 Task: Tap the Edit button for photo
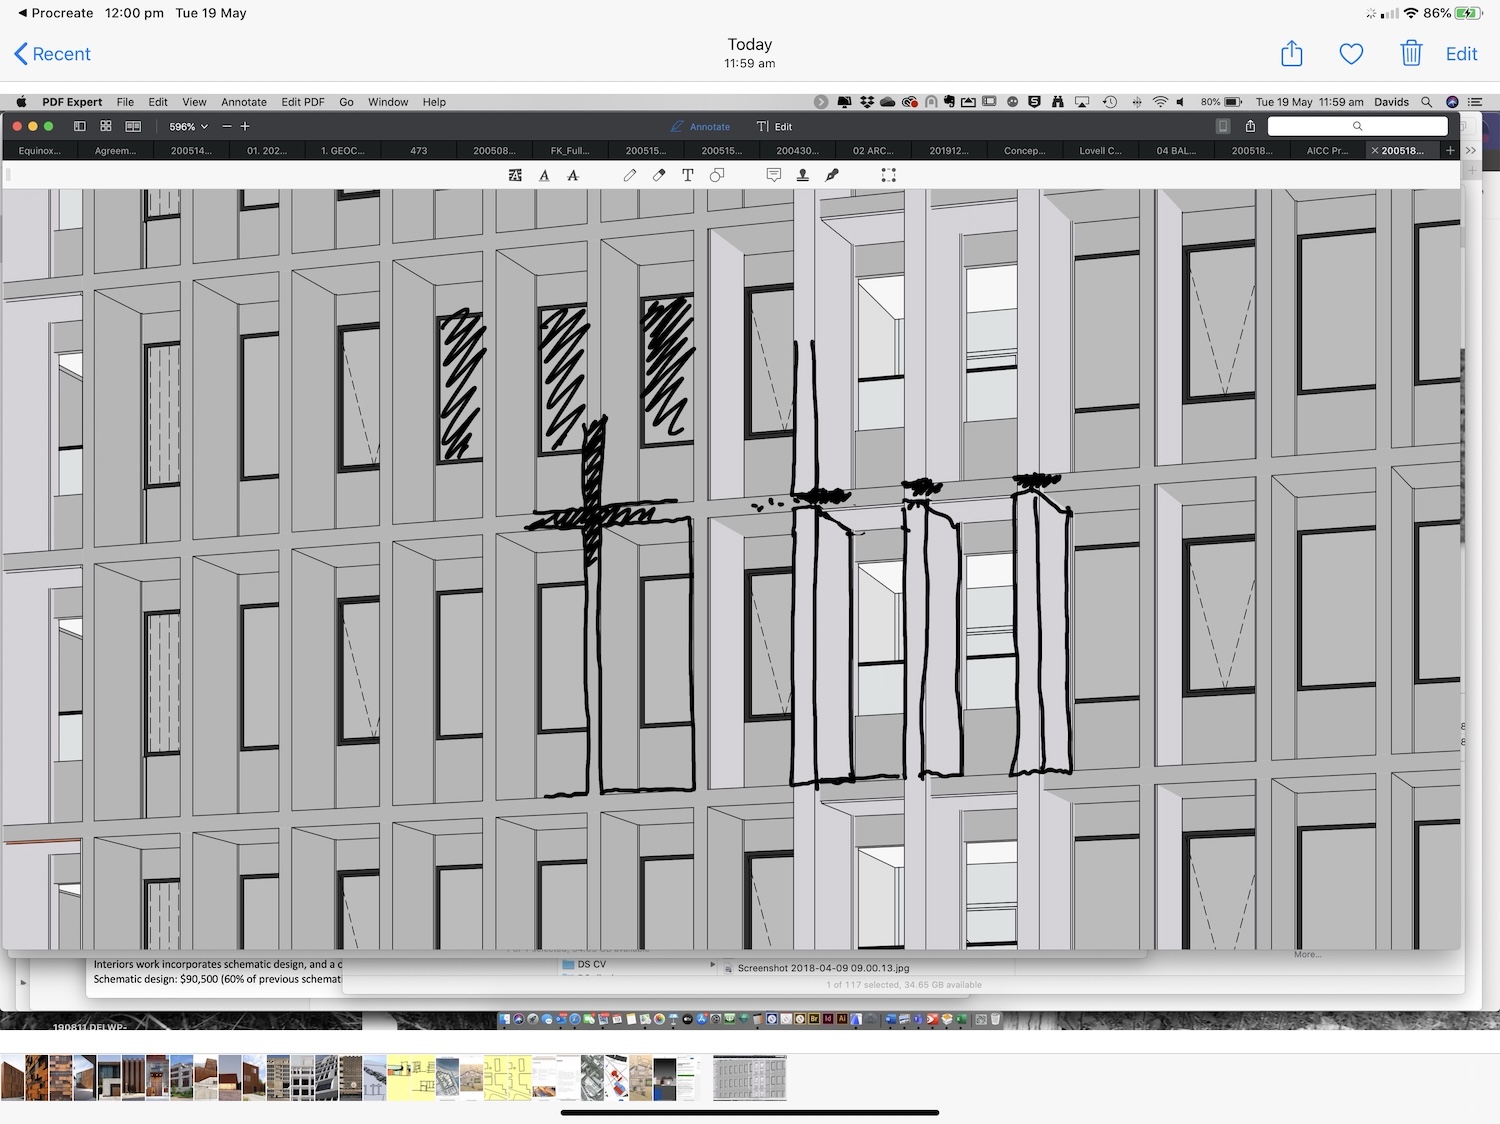[1461, 54]
